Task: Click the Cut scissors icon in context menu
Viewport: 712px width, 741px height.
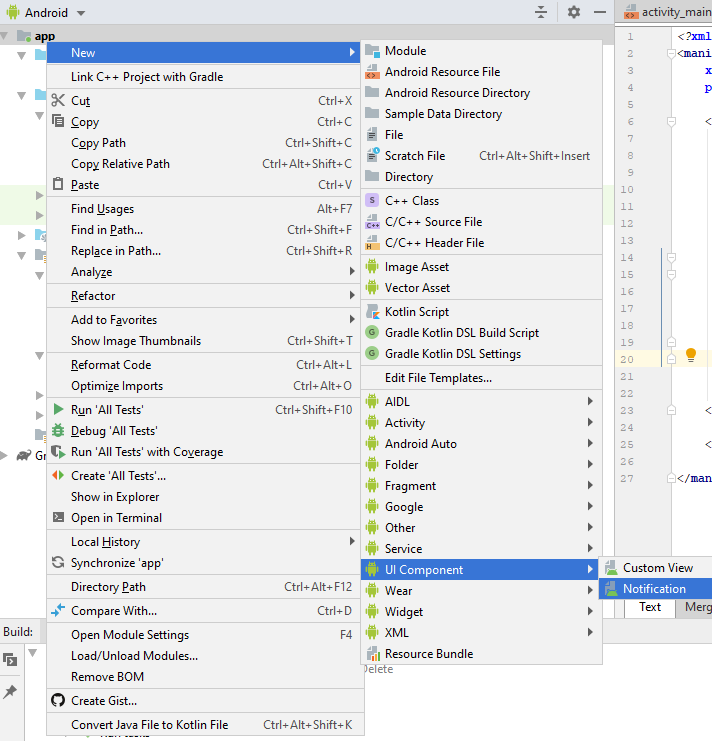Action: click(x=58, y=101)
